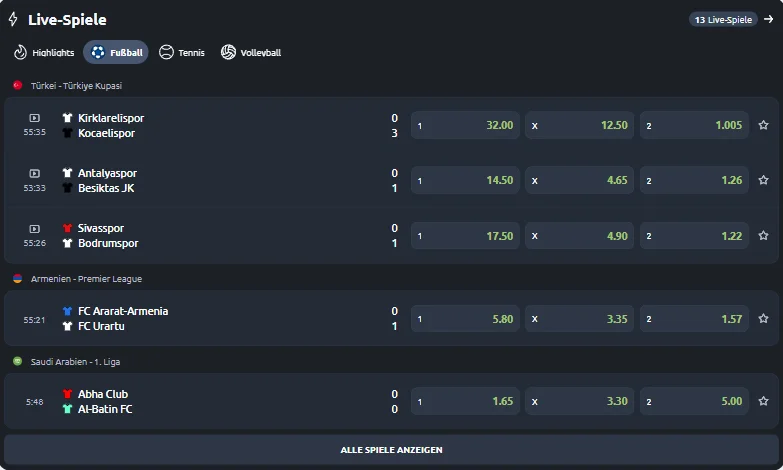Open all live games via arrow icon
The height and width of the screenshot is (470, 783).
click(769, 19)
